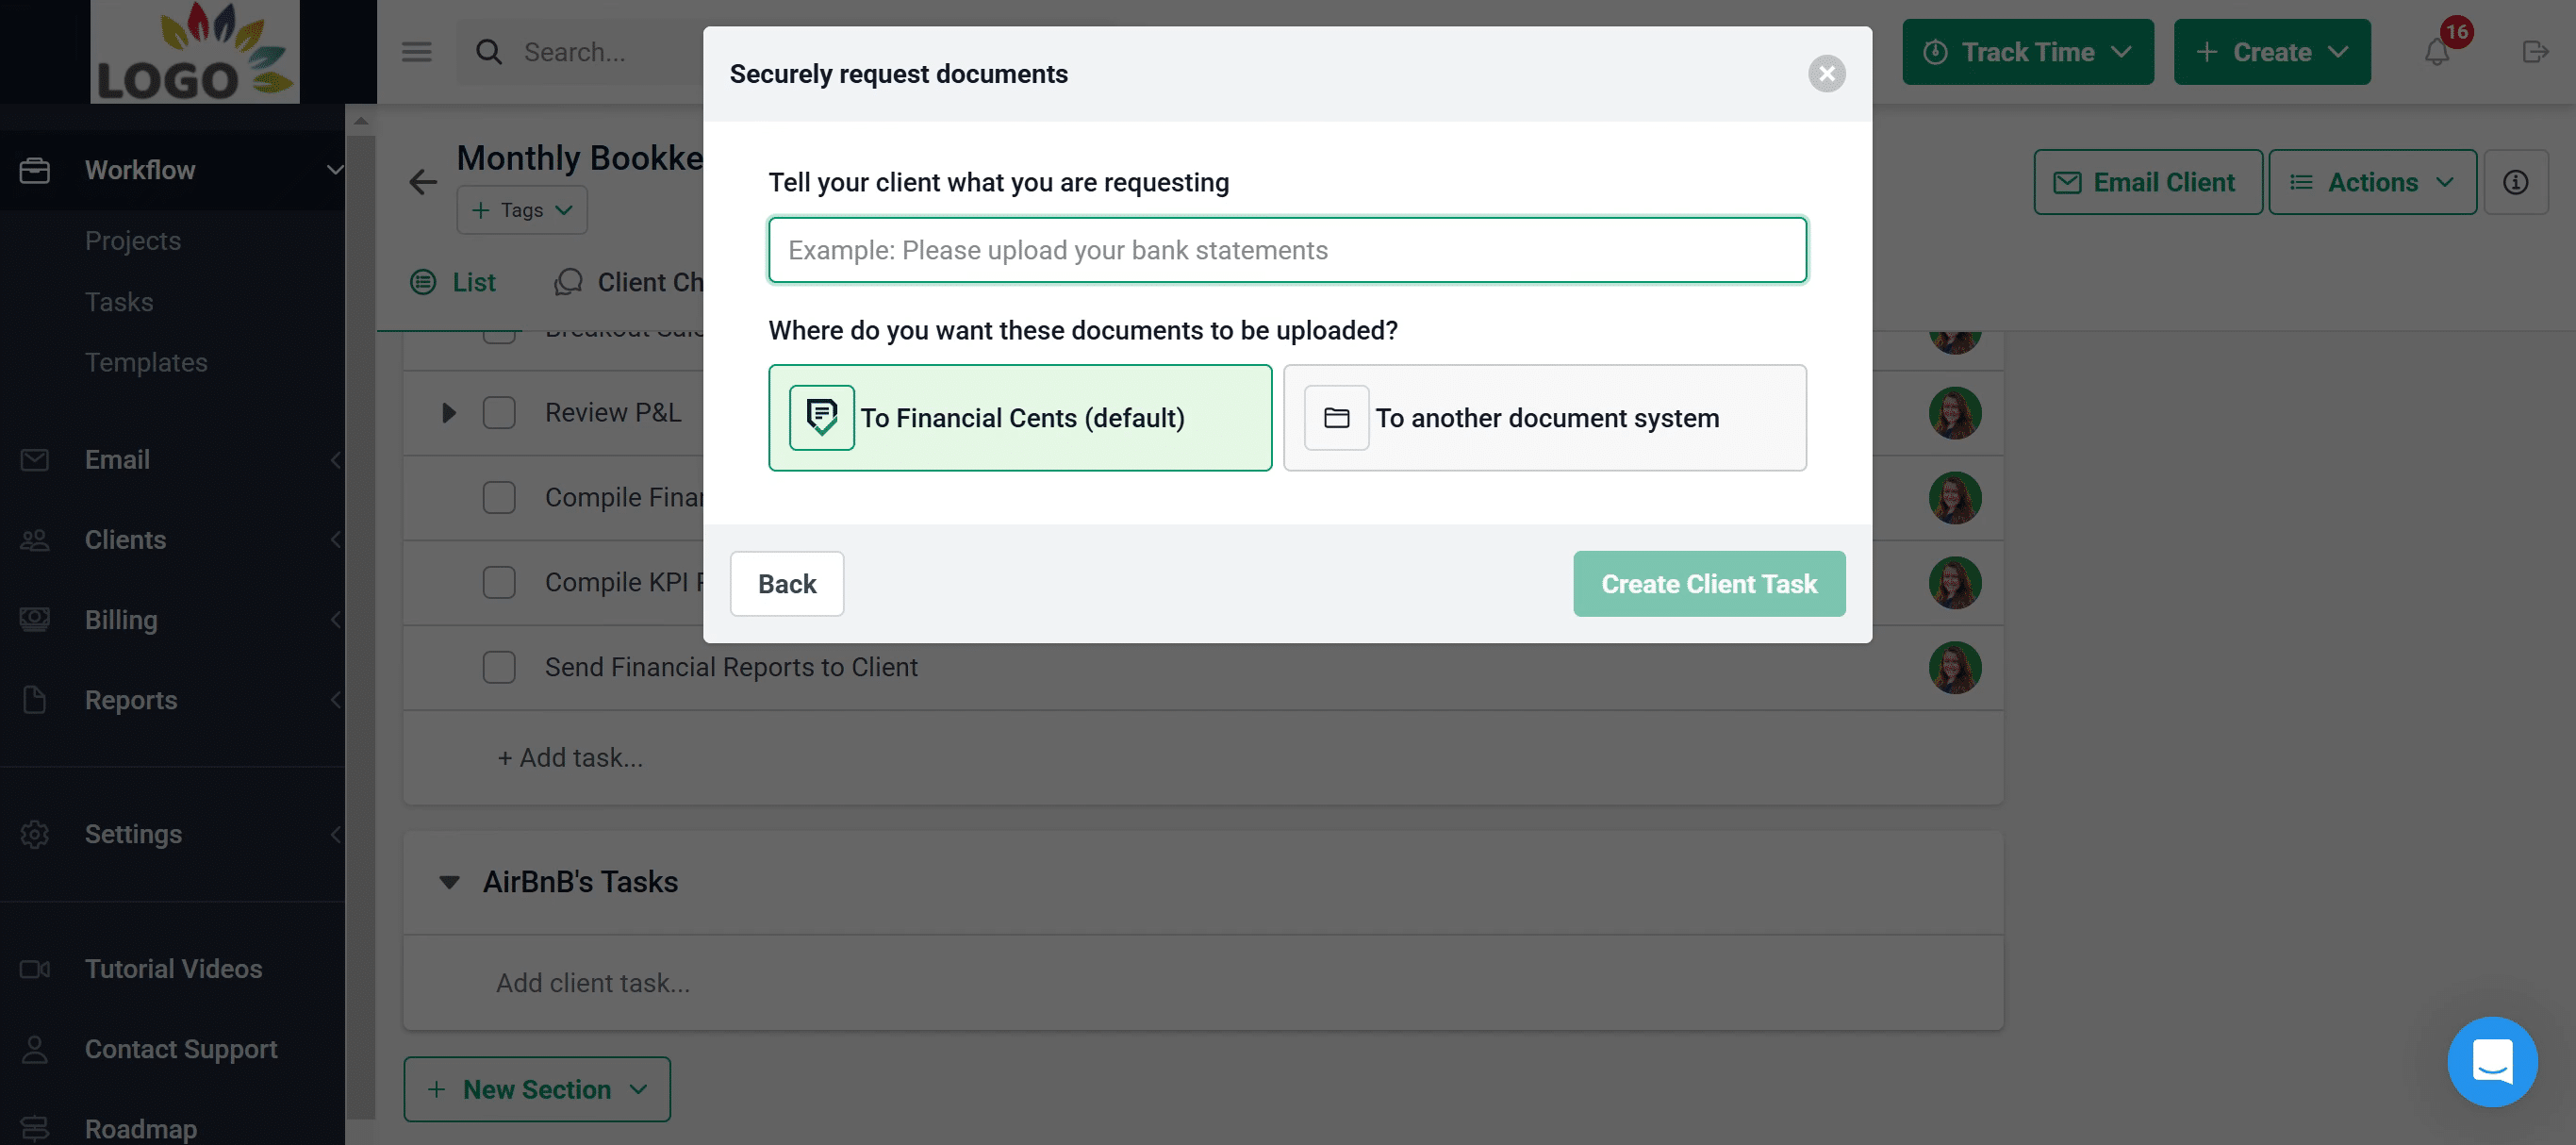Select To Financial Cents (default) option
The width and height of the screenshot is (2576, 1145).
pos(1019,418)
